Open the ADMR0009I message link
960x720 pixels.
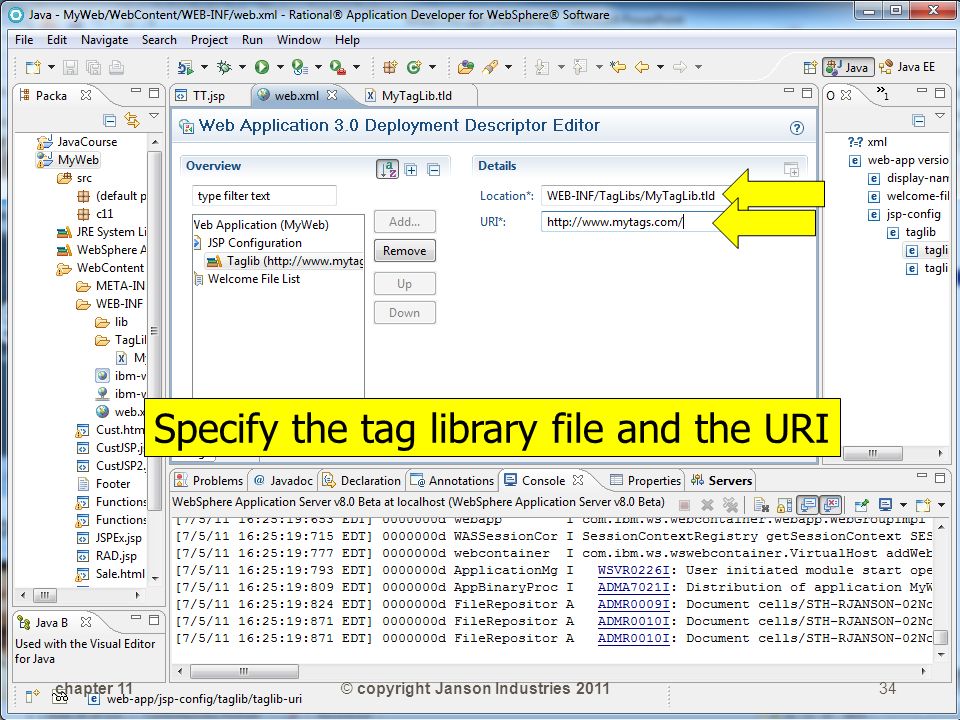point(634,604)
